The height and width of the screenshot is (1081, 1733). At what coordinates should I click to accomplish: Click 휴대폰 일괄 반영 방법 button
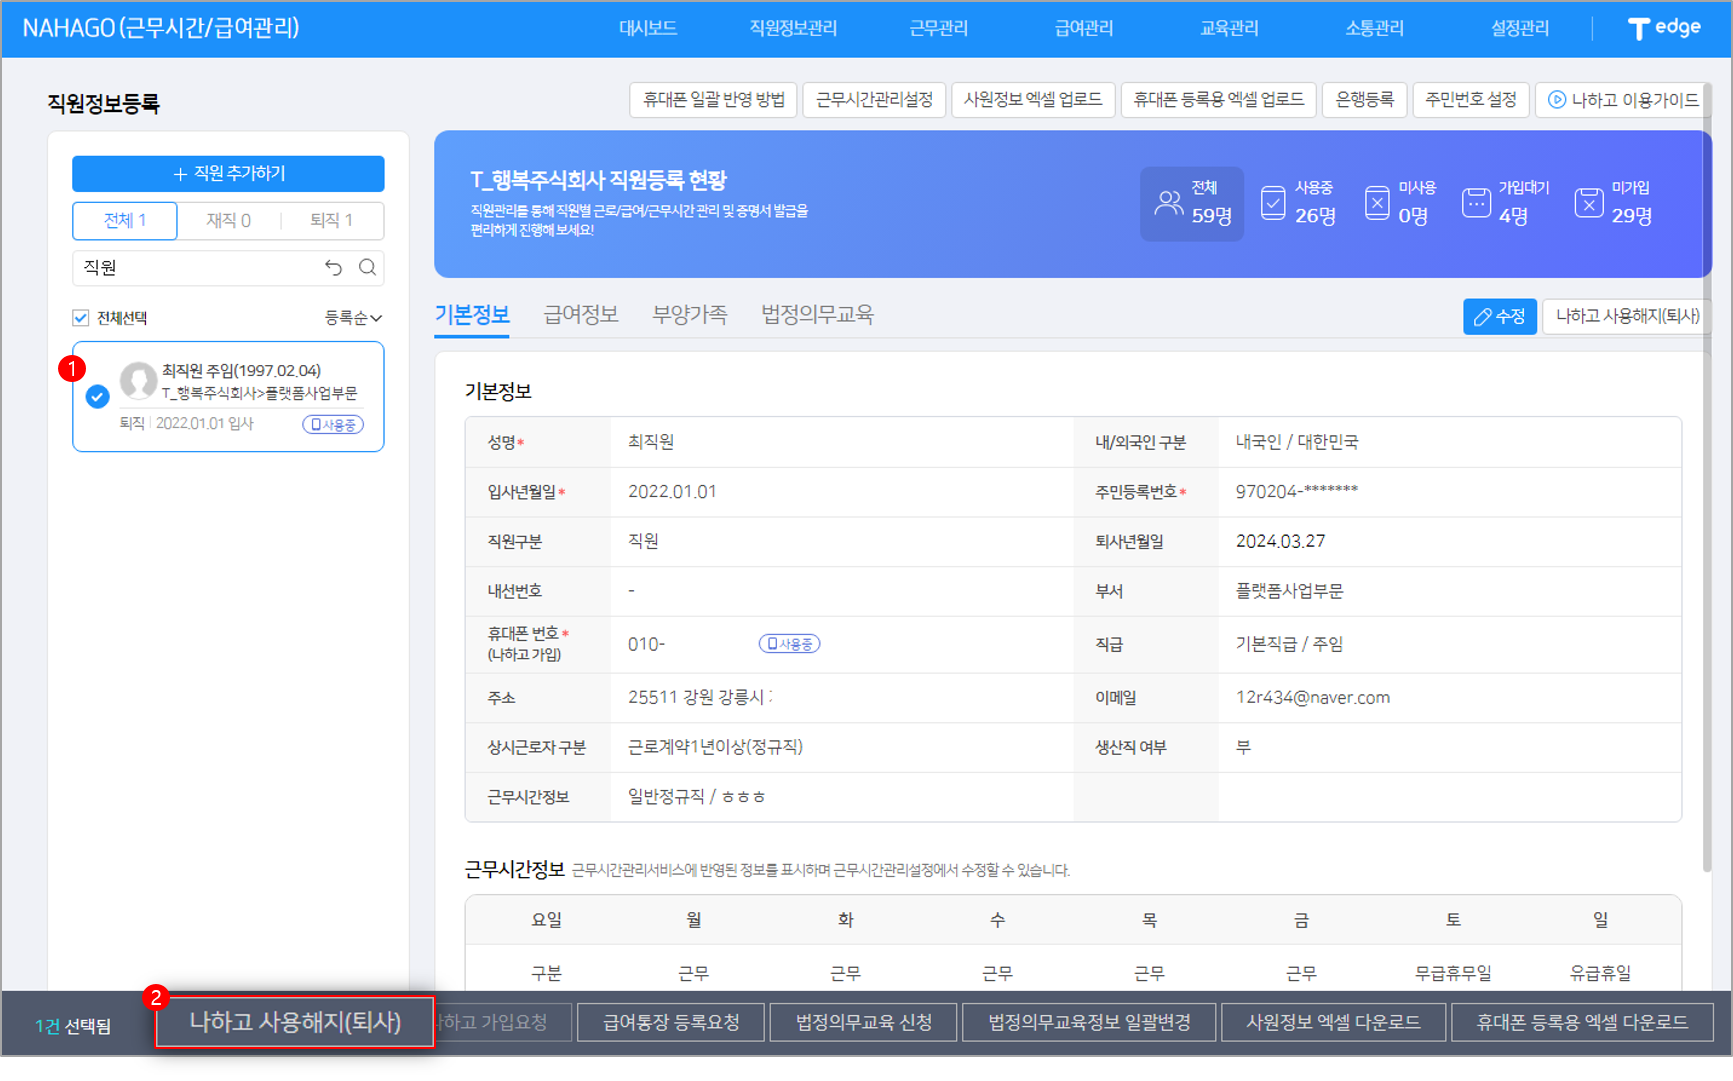click(713, 100)
